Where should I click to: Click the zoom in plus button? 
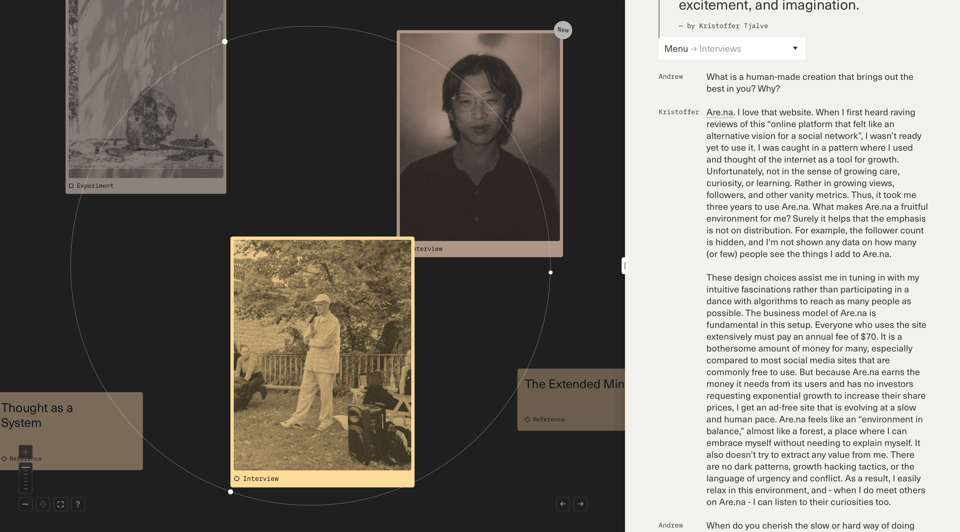25,452
